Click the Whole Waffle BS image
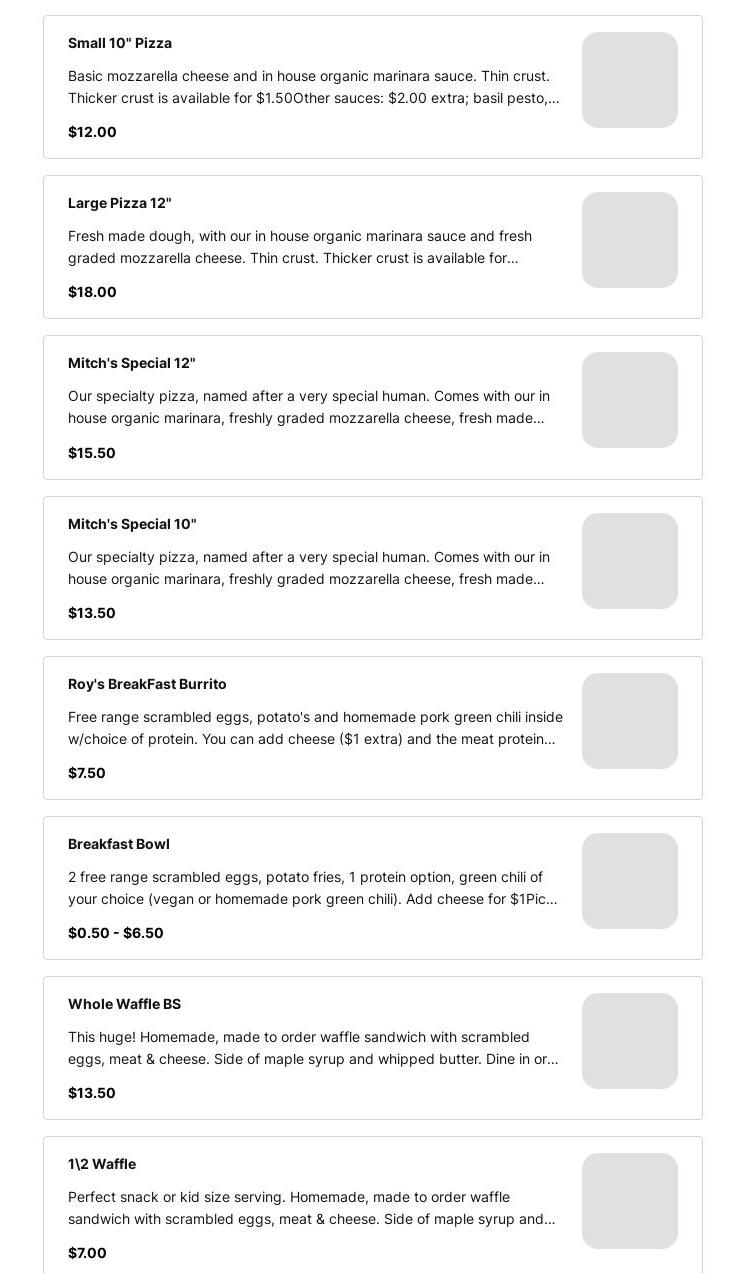 point(629,1041)
